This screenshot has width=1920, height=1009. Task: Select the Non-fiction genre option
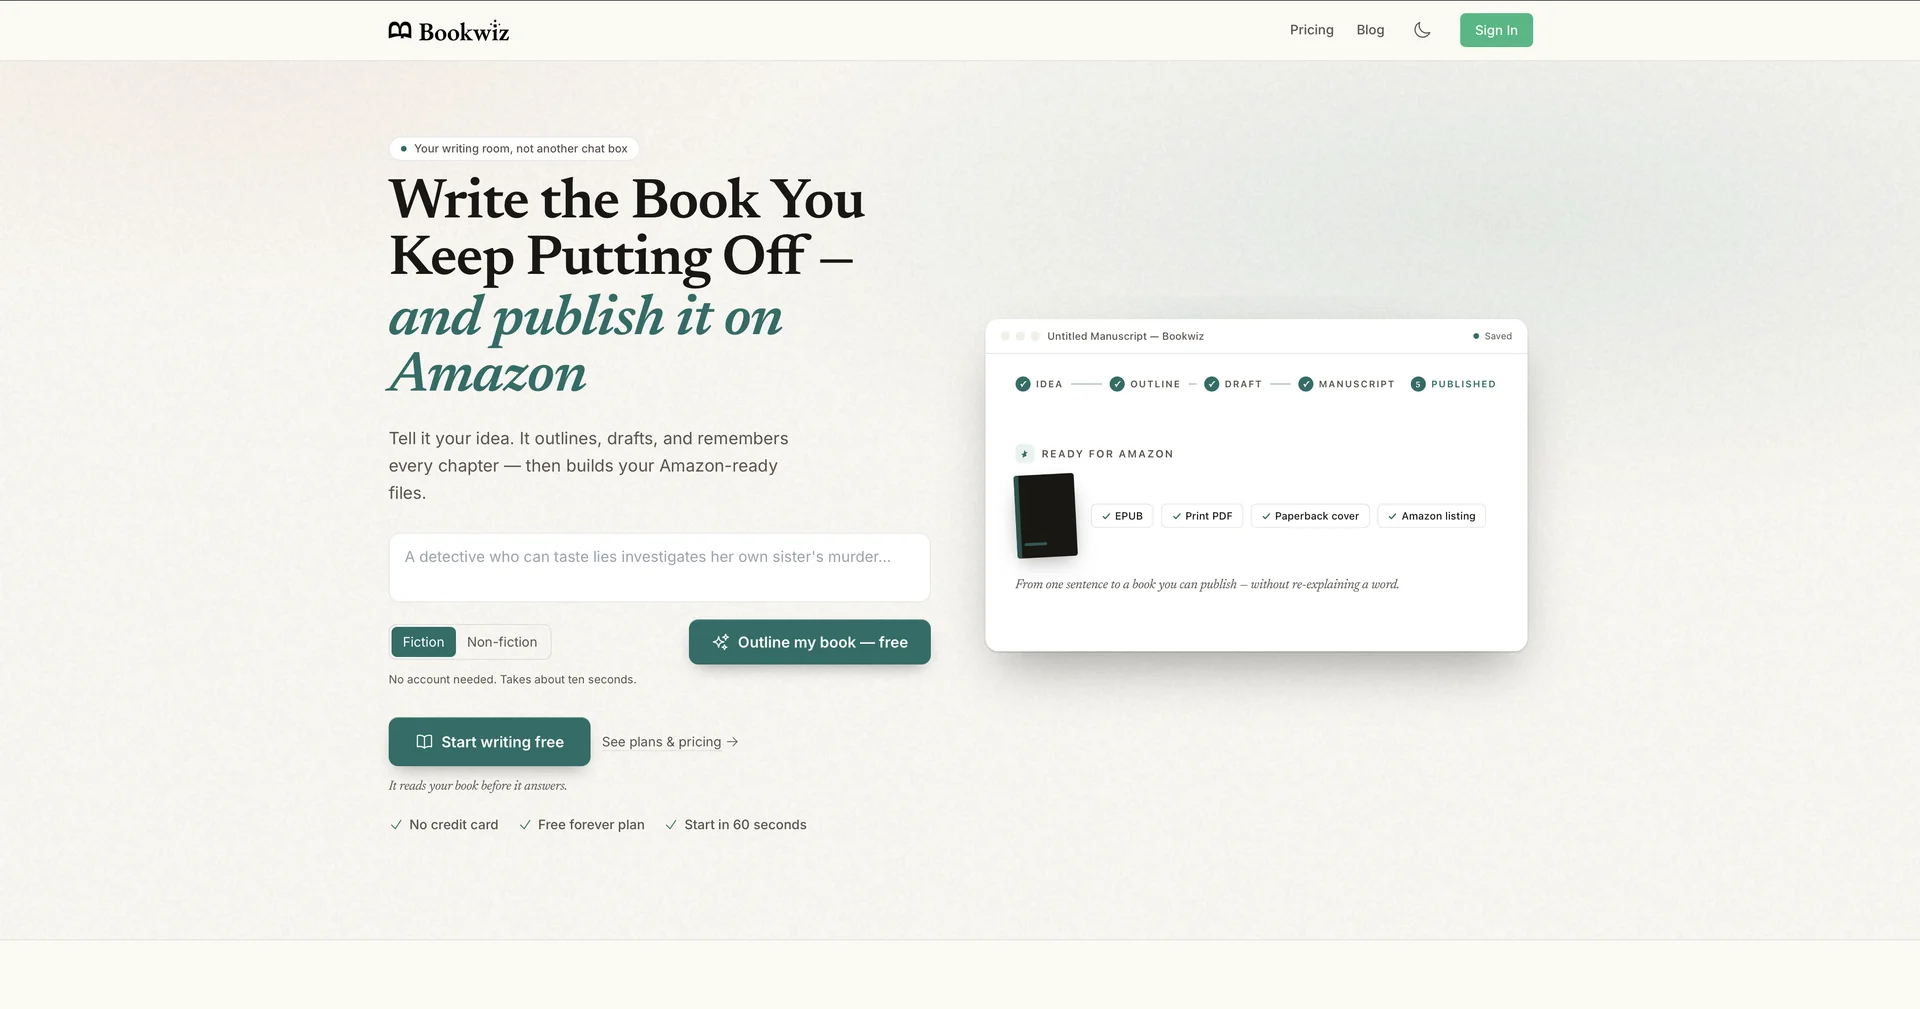pyautogui.click(x=502, y=642)
